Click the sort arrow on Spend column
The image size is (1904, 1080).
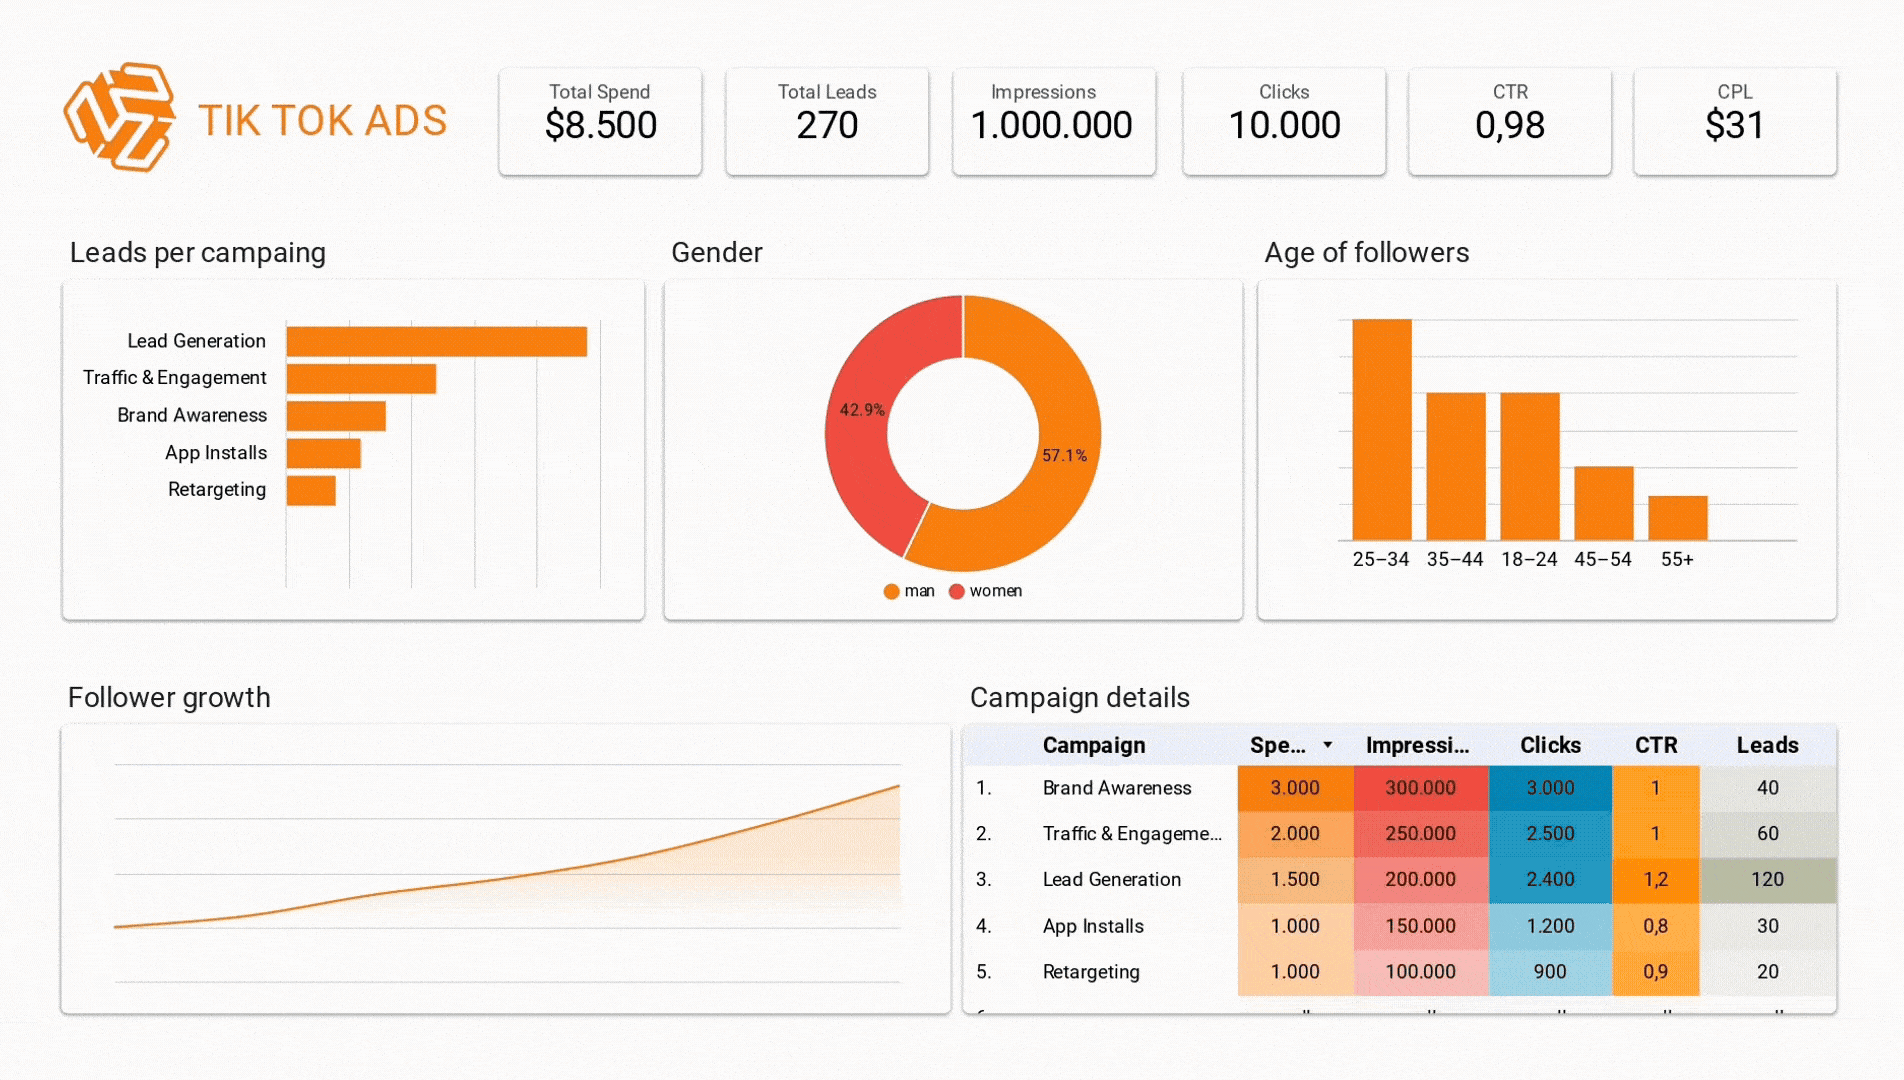pos(1327,745)
